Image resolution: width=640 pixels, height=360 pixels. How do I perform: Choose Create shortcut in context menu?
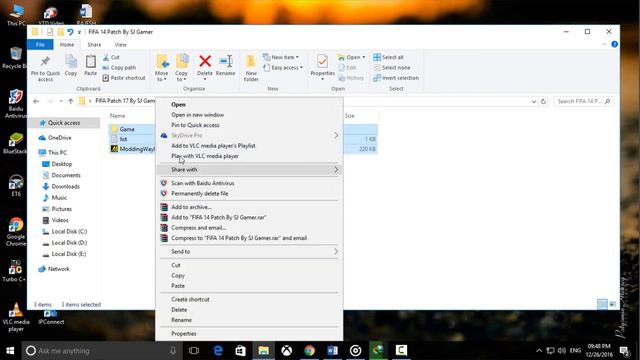pyautogui.click(x=190, y=299)
